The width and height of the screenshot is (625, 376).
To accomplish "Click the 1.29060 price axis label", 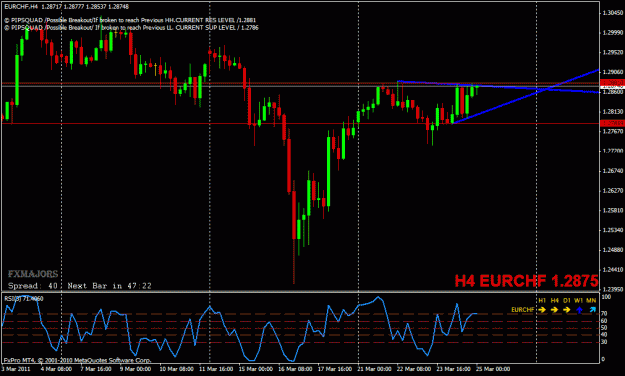I will (613, 72).
